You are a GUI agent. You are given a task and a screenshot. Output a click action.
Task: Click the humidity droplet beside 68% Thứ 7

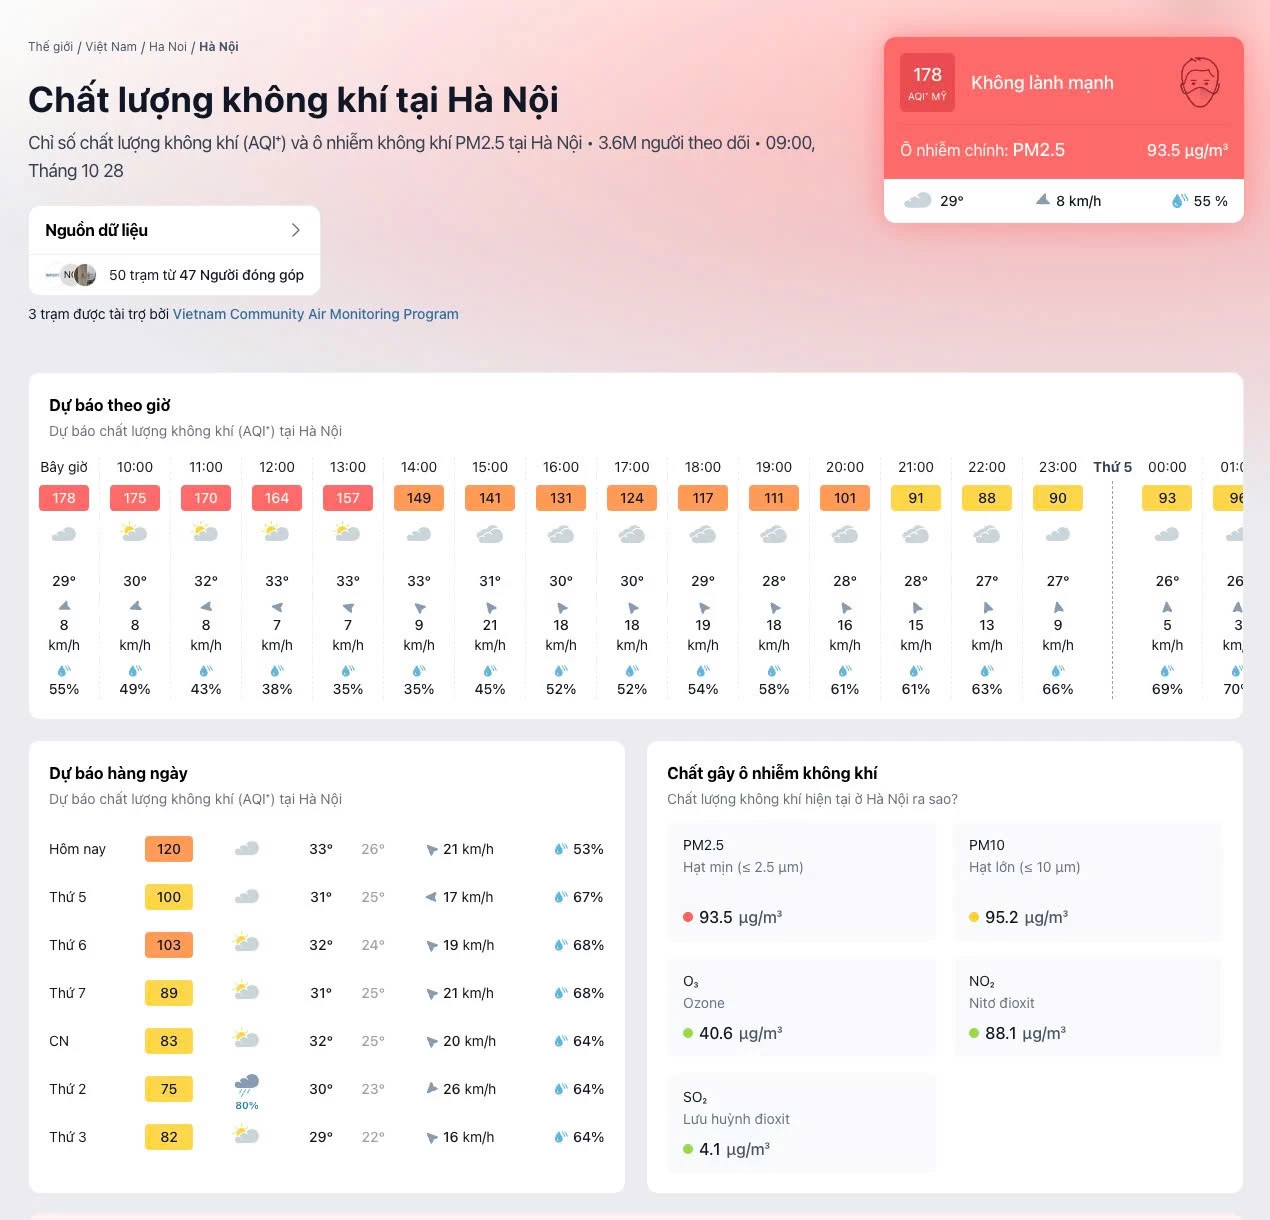coord(561,993)
